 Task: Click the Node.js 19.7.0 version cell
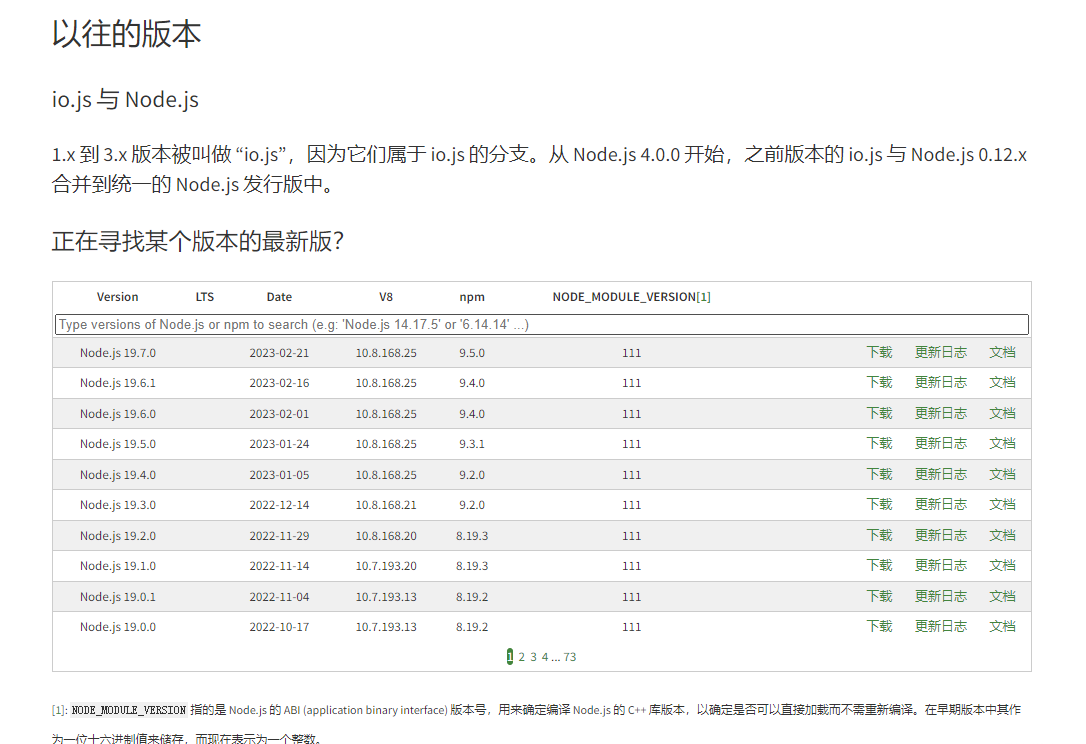tap(118, 353)
